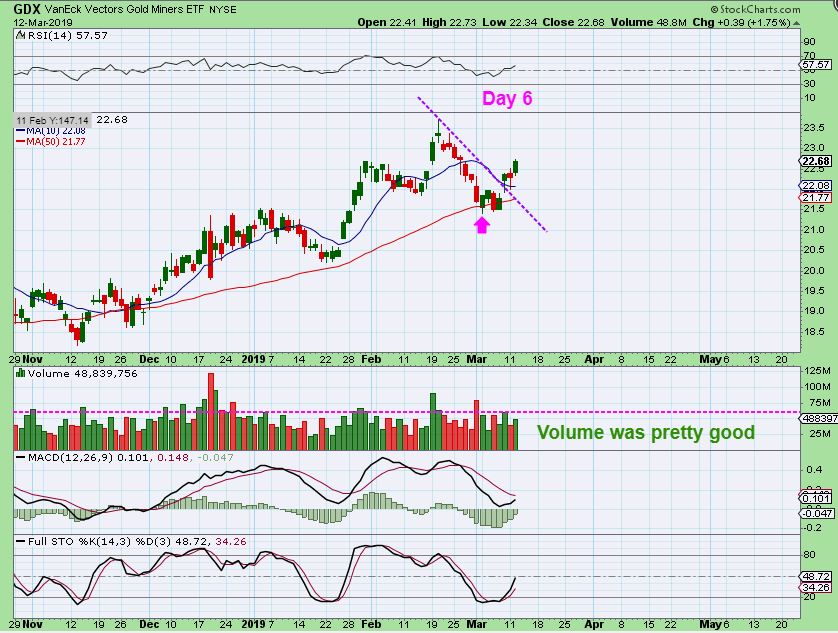Click Apr on the price chart date axis
Screen dimensions: 838x633
[x=594, y=359]
